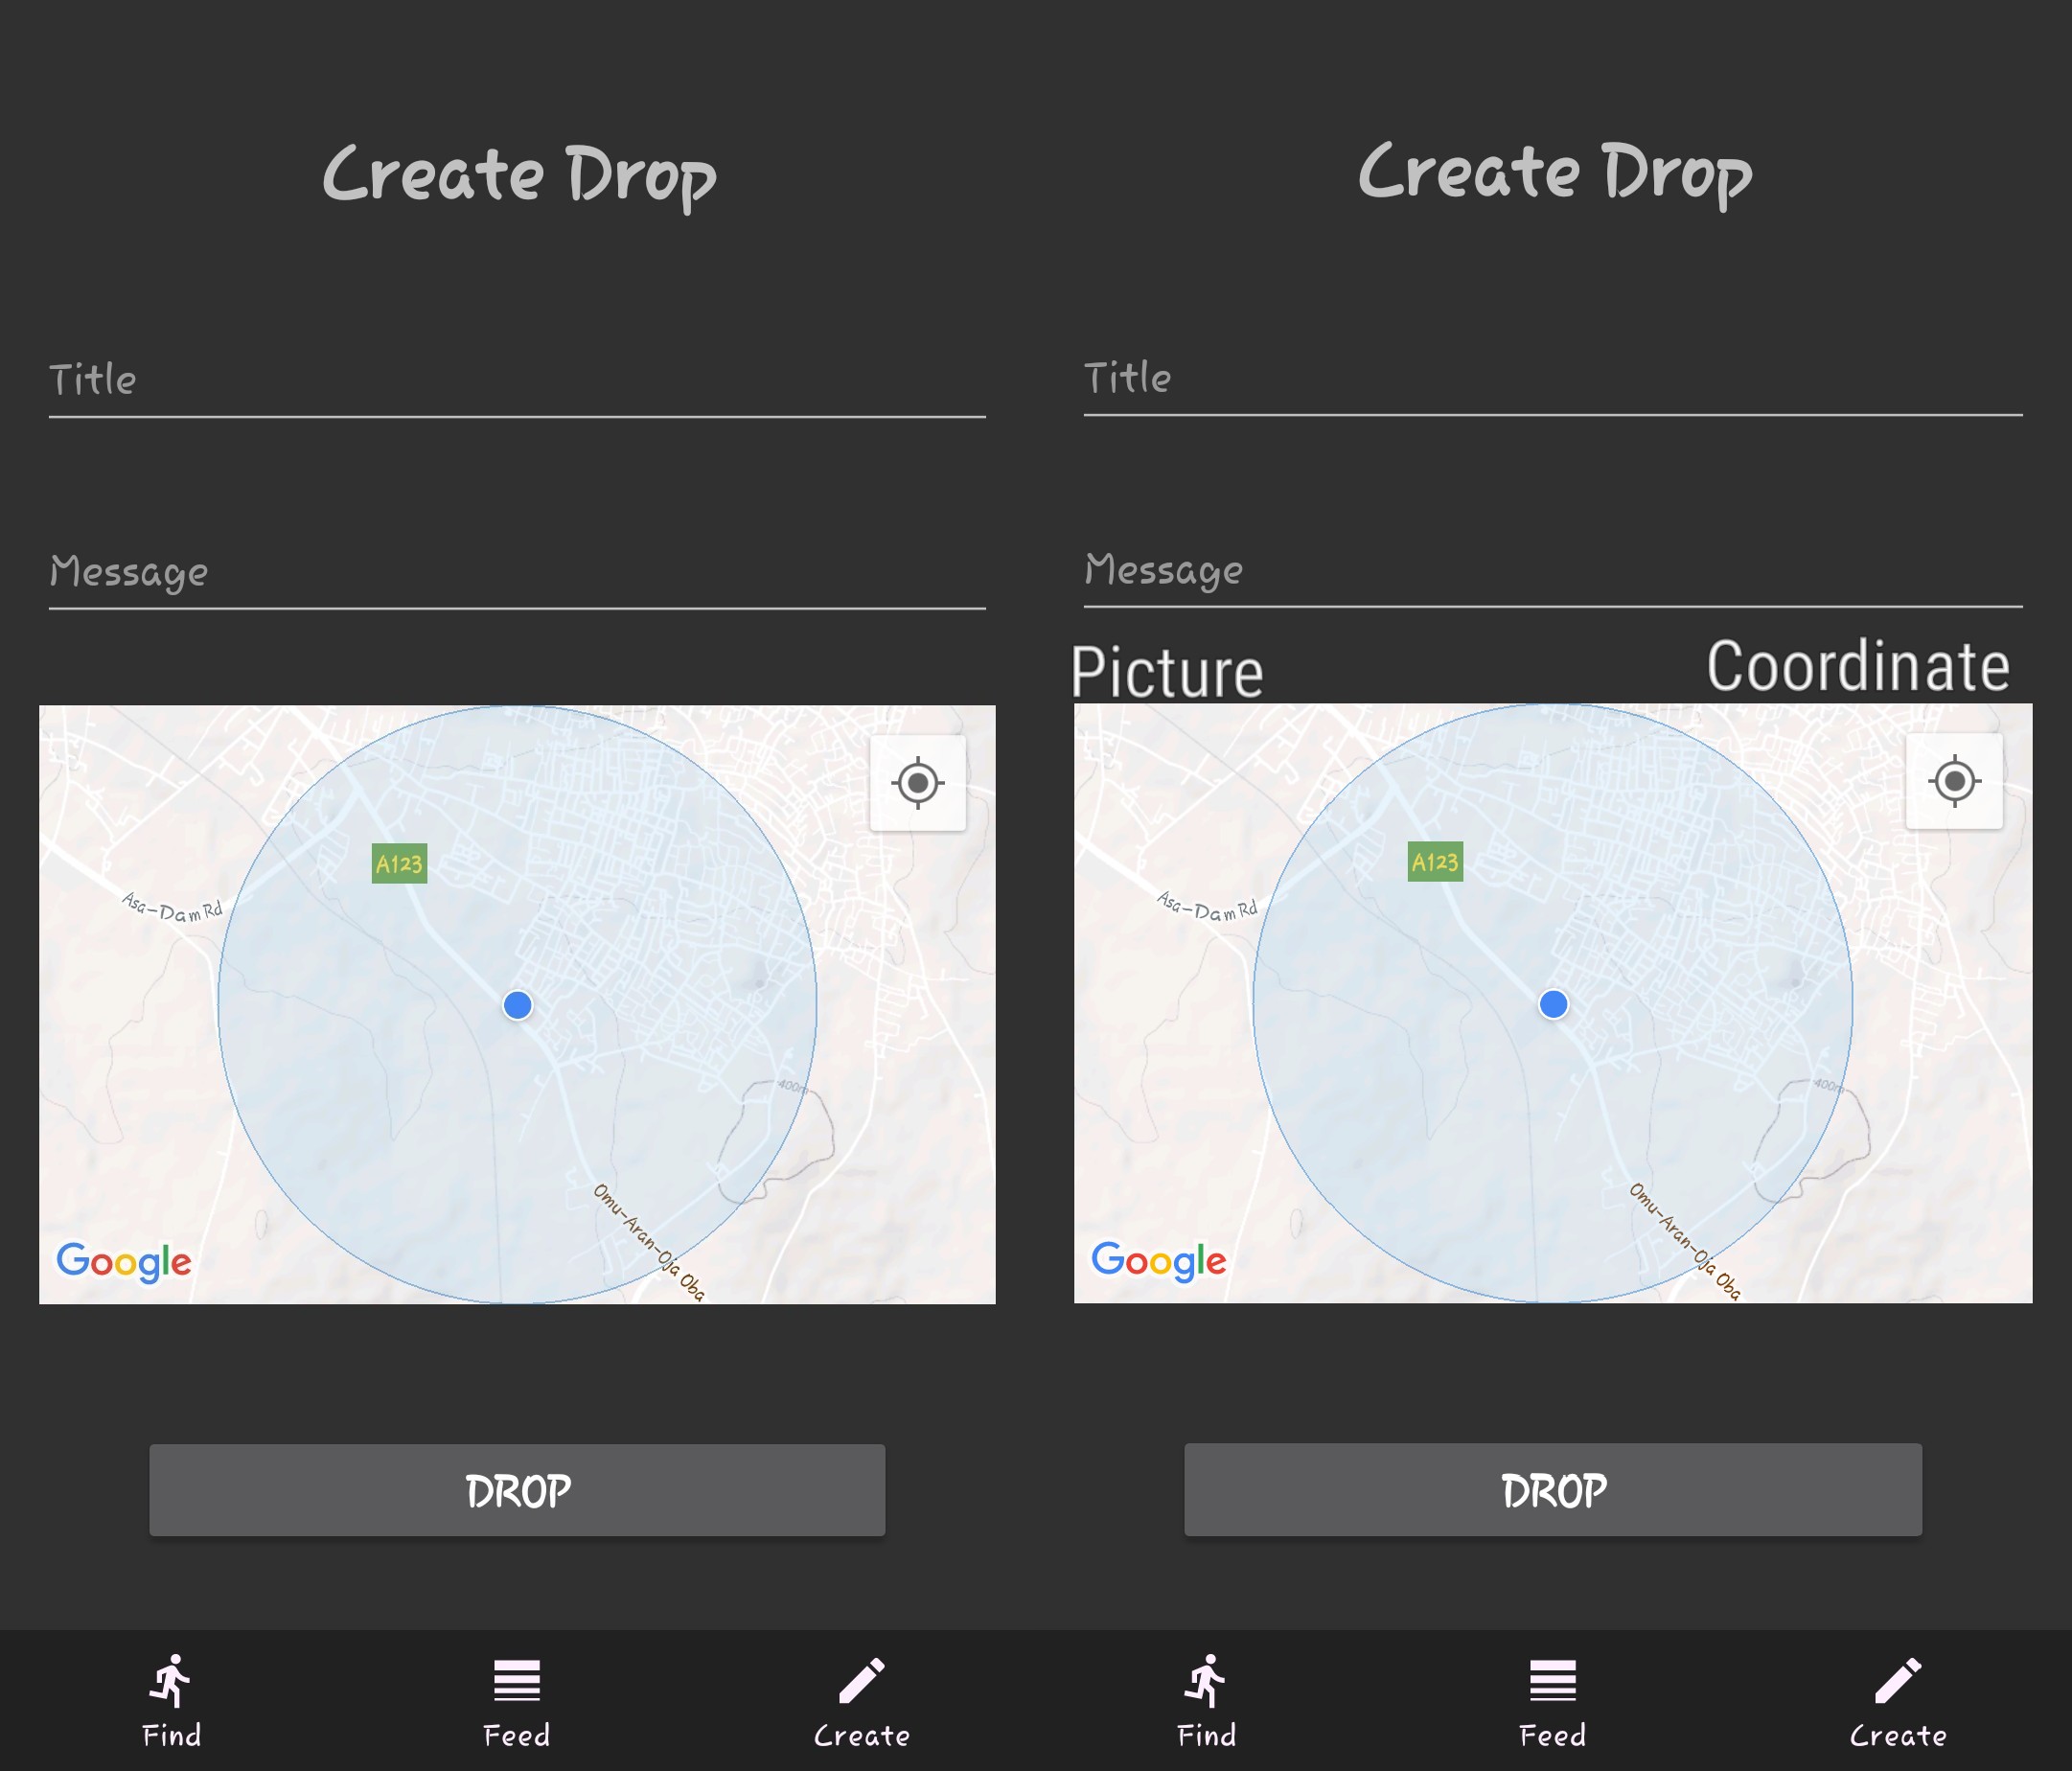2072x1771 pixels.
Task: Select Create pencil icon in left navbar
Action: click(861, 1681)
